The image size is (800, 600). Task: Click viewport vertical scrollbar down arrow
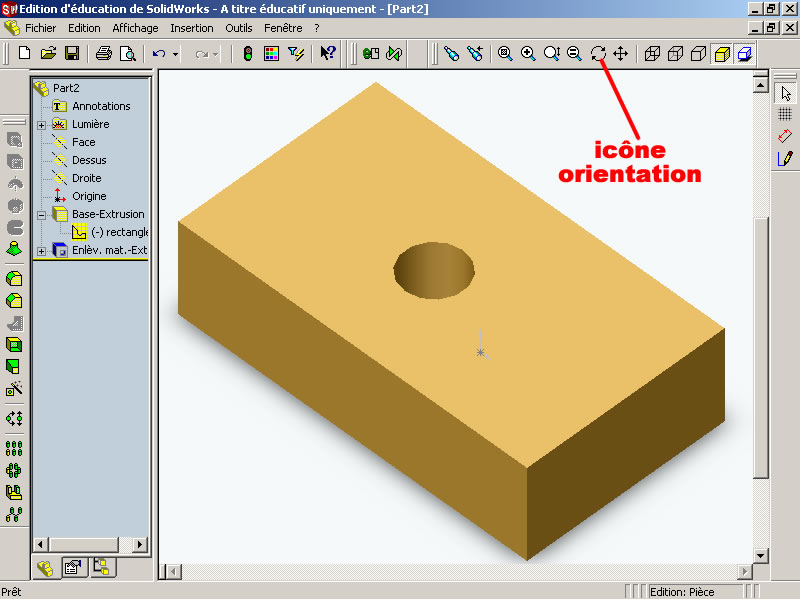pos(760,555)
